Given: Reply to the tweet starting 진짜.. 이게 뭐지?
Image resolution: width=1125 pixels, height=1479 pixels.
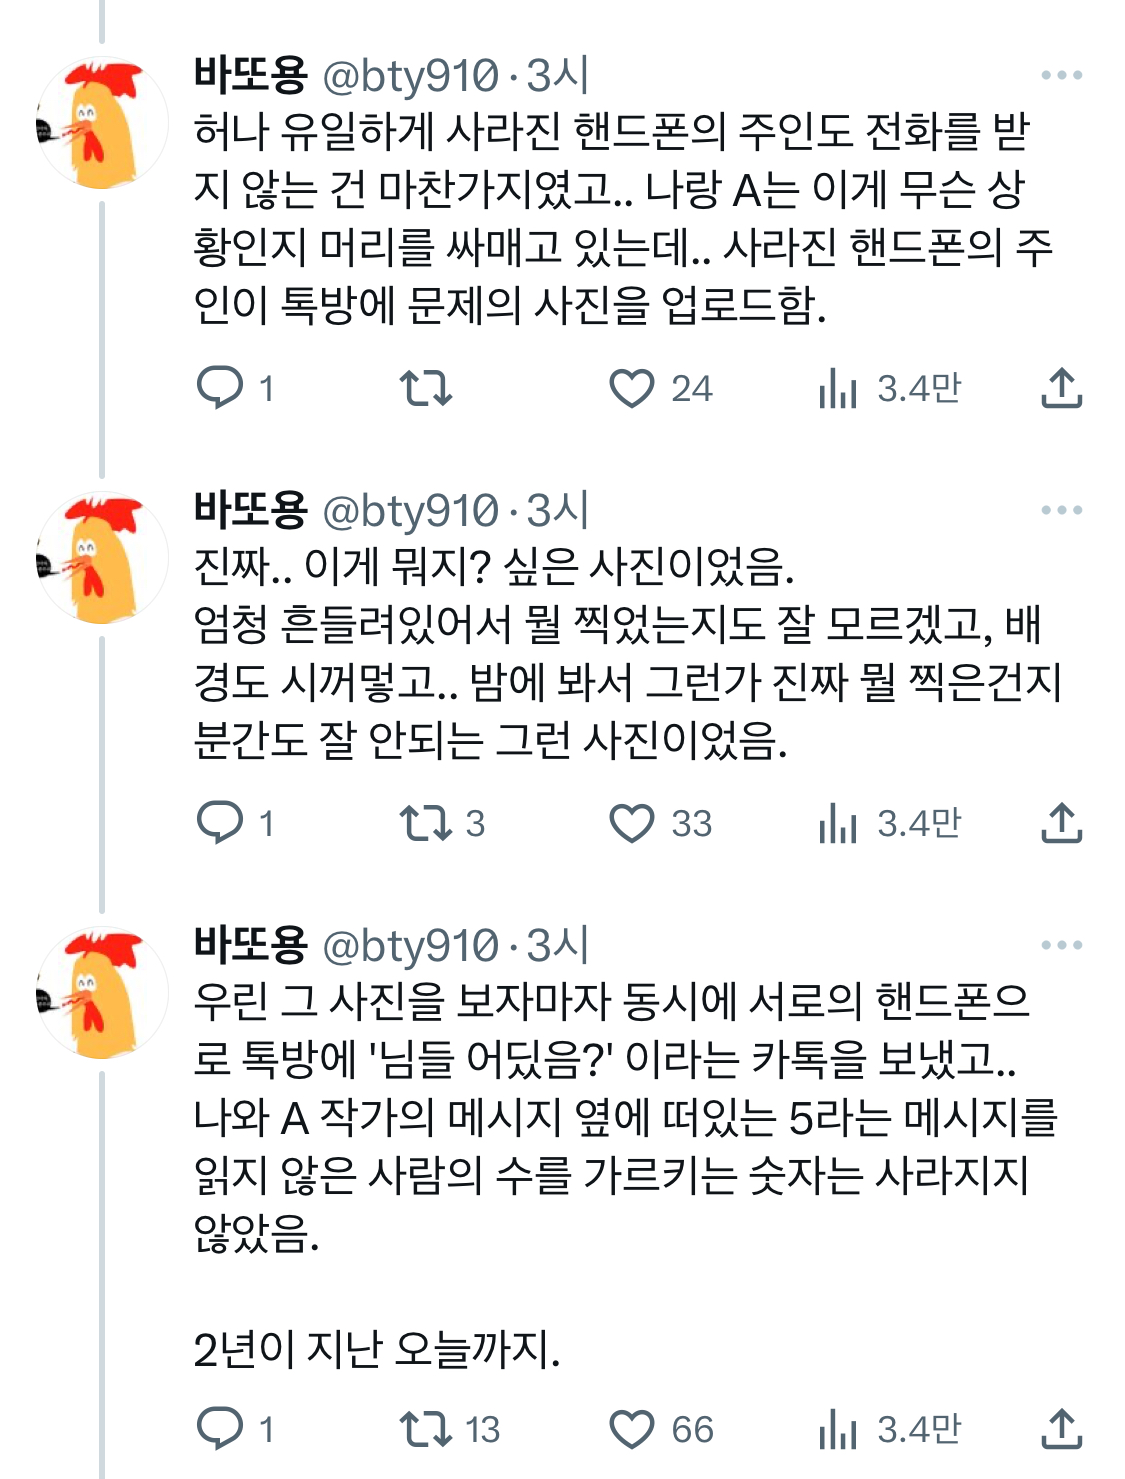Looking at the screenshot, I should [x=220, y=823].
